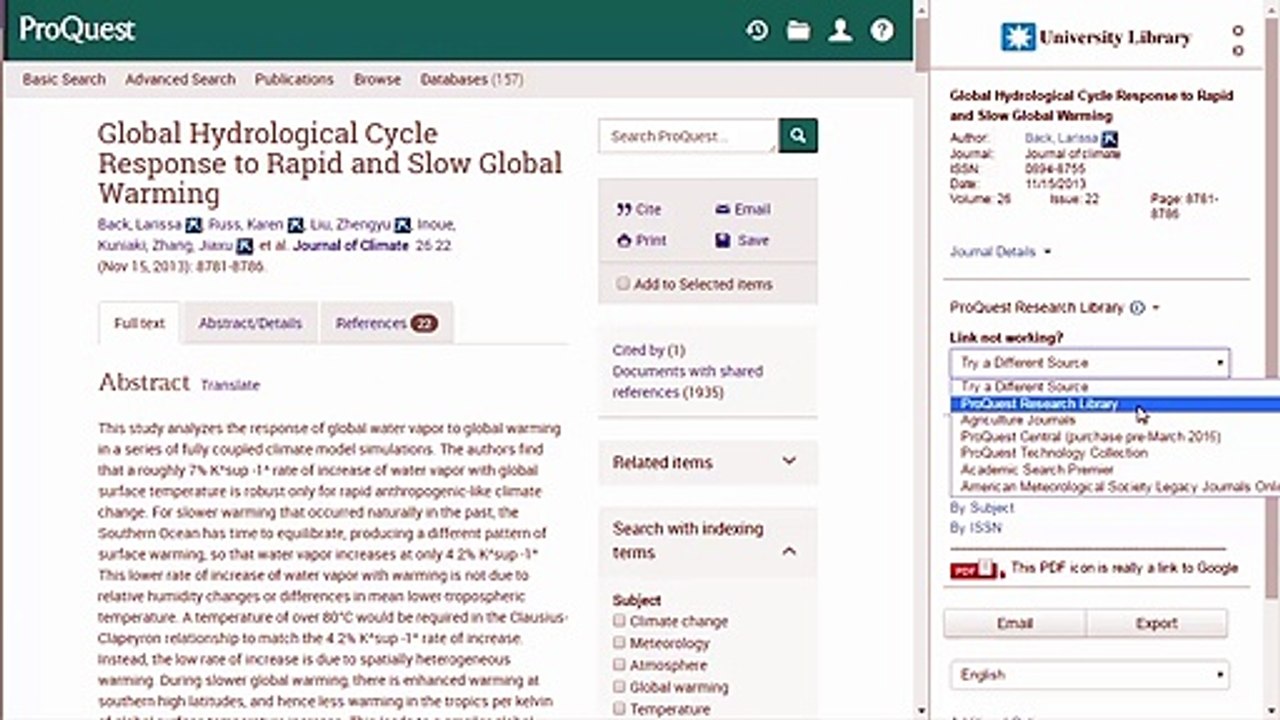
Task: Open the Publications menu
Action: click(x=294, y=79)
